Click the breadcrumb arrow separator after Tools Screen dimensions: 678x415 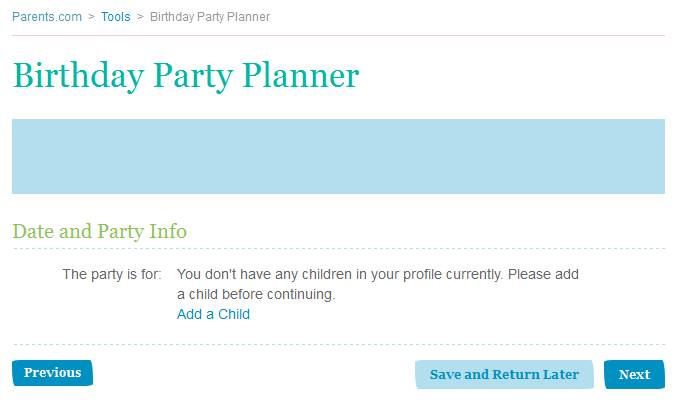coord(140,17)
